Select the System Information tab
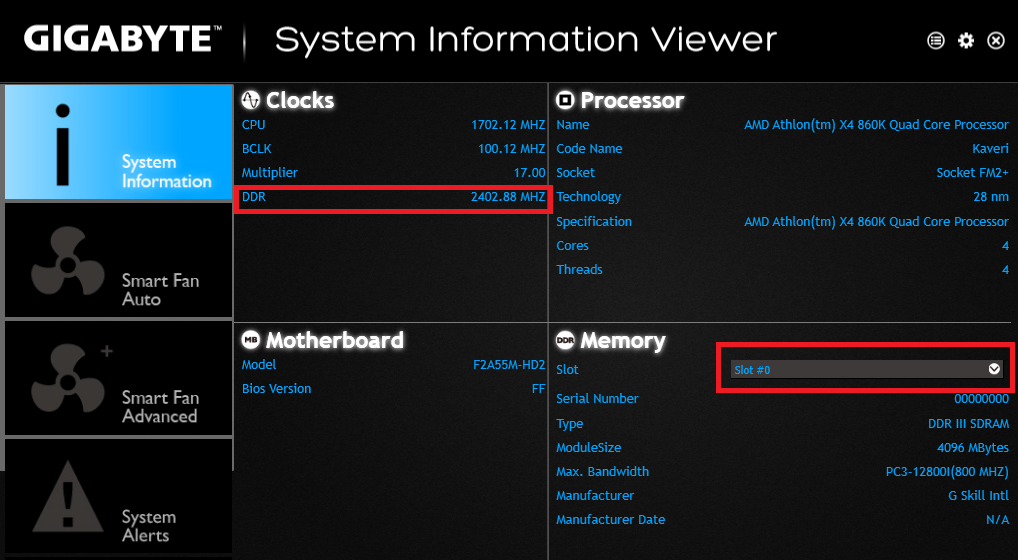The height and width of the screenshot is (560, 1018). click(x=119, y=142)
